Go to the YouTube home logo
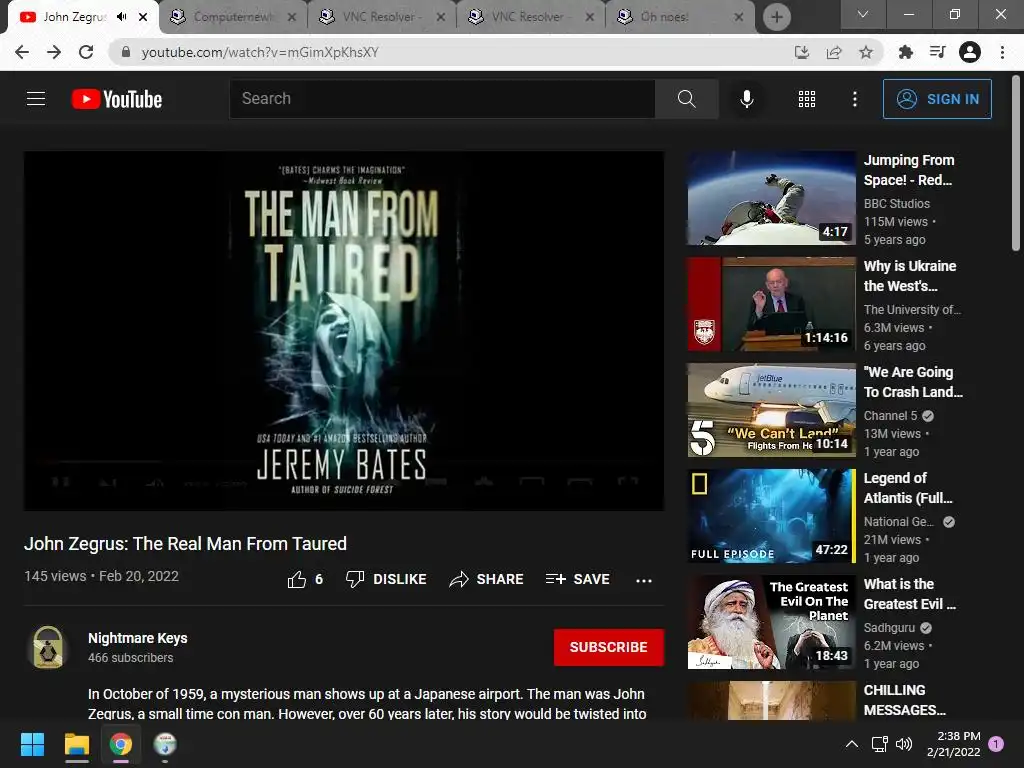 coord(117,99)
